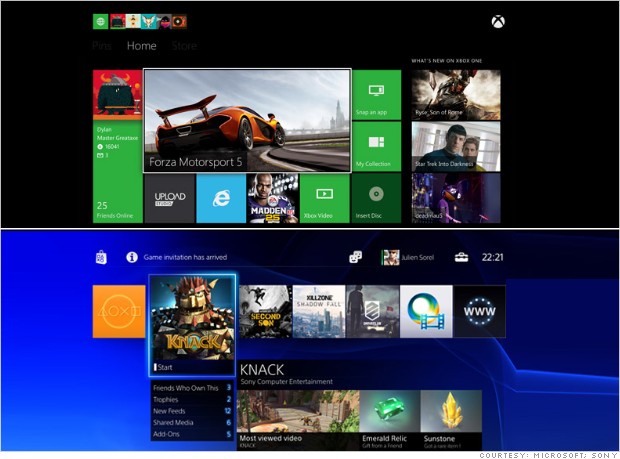Select 'Sony Computer Entertainment' text
The image size is (620, 459).
point(287,382)
